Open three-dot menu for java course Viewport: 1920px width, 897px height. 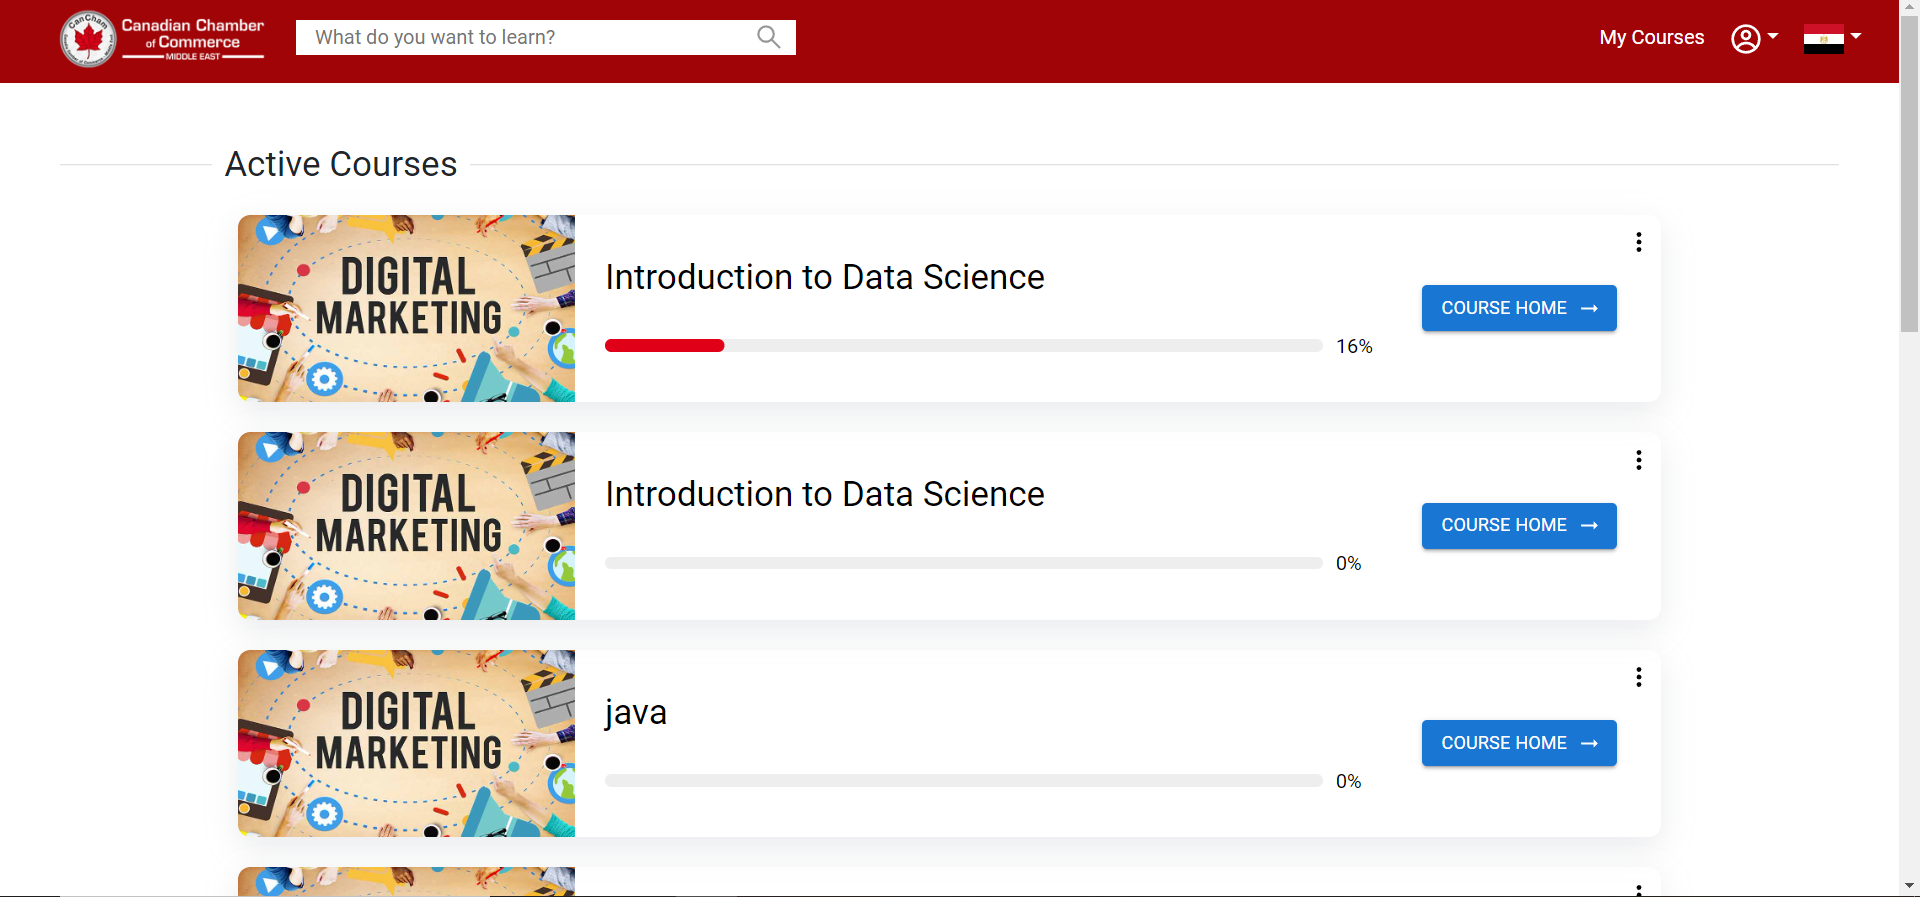1638,677
